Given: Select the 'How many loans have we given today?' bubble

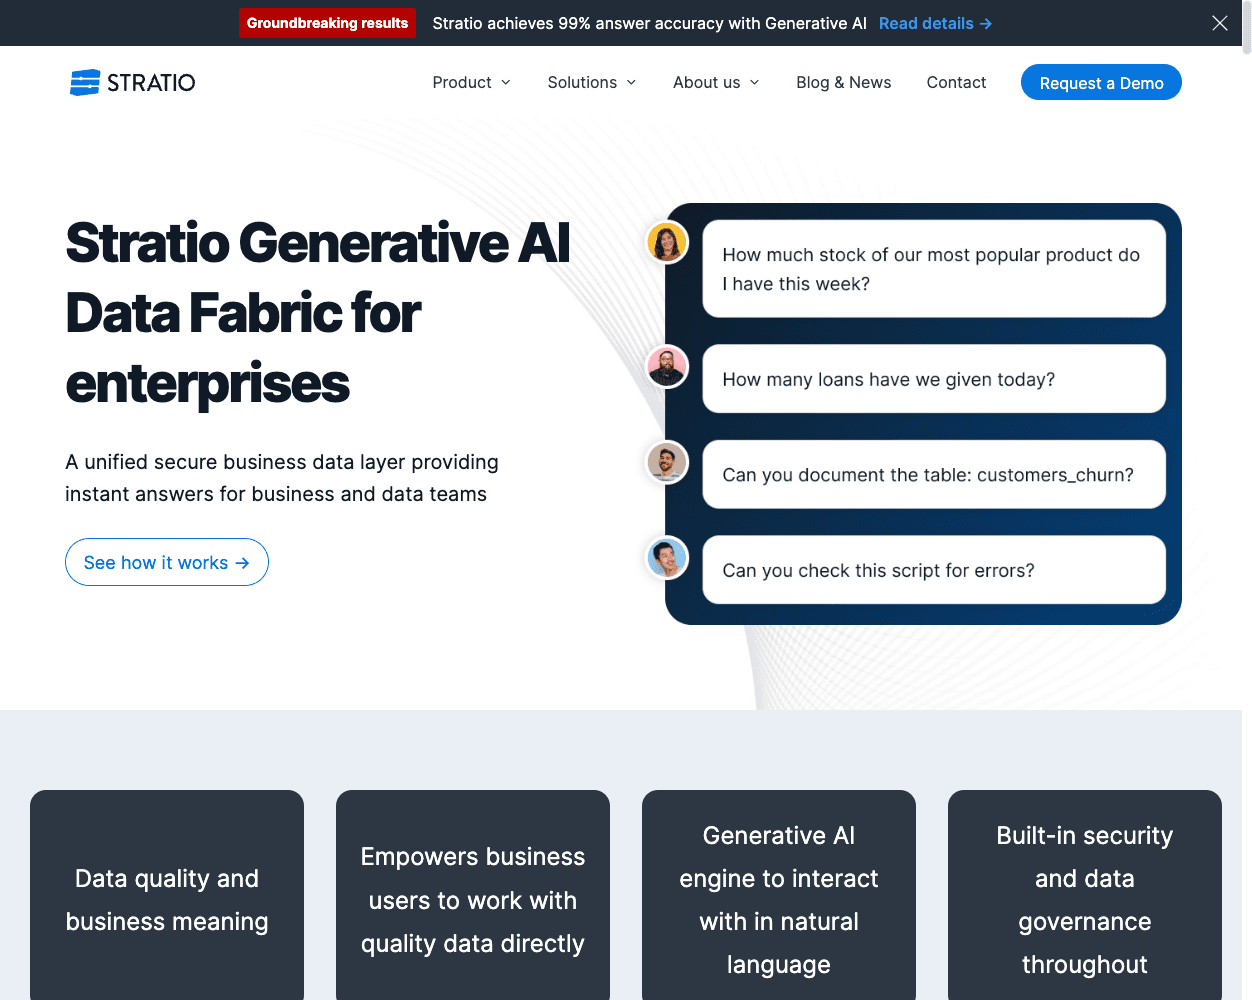Looking at the screenshot, I should (934, 379).
